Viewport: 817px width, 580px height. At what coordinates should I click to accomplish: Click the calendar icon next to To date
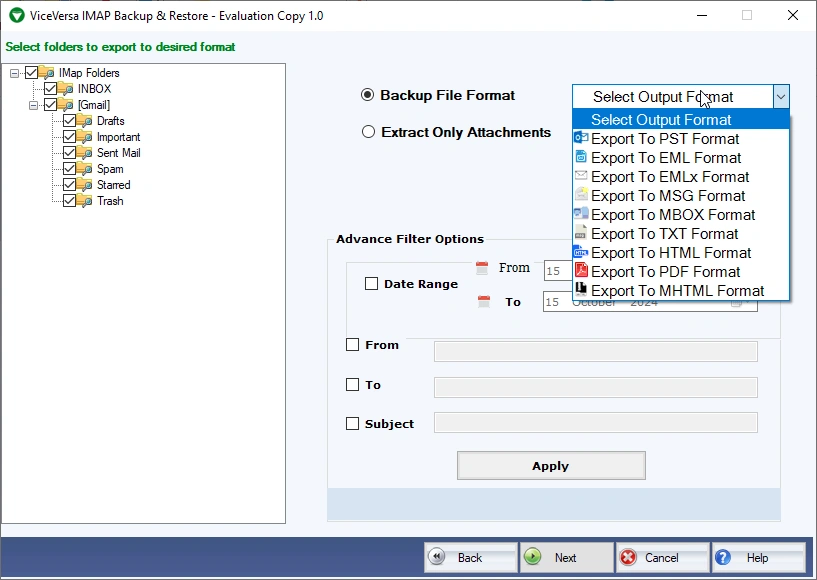(484, 301)
